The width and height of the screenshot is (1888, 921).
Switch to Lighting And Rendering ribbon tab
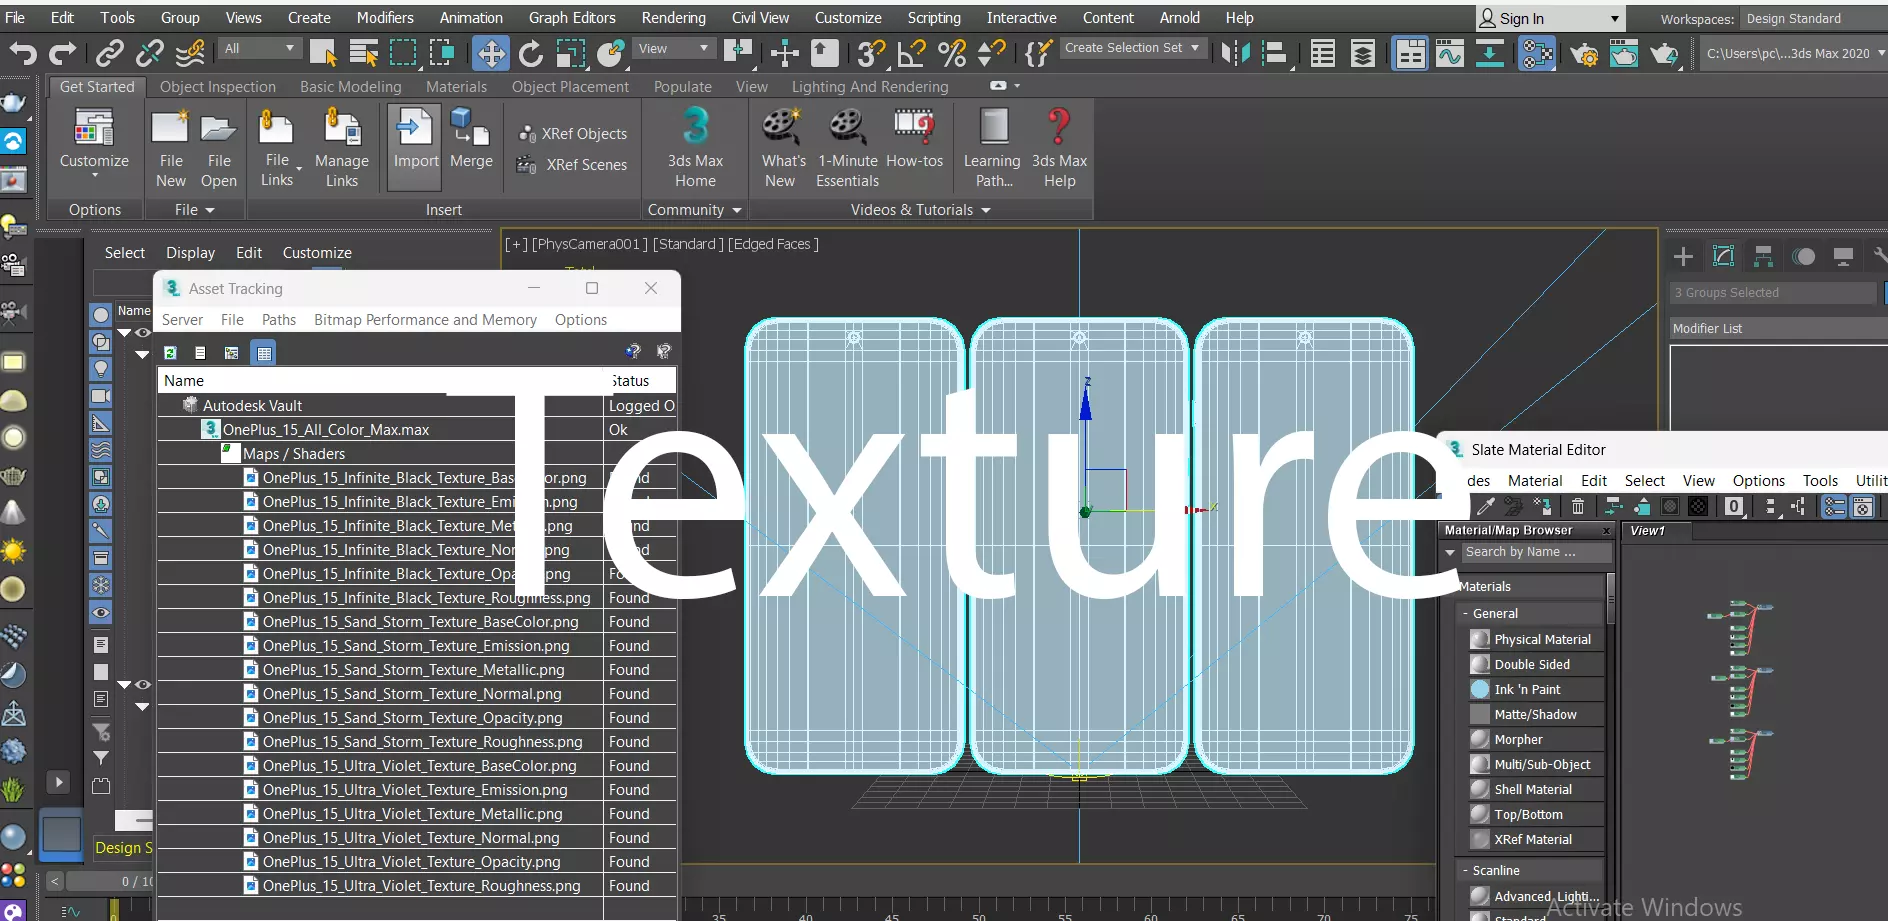(x=870, y=87)
